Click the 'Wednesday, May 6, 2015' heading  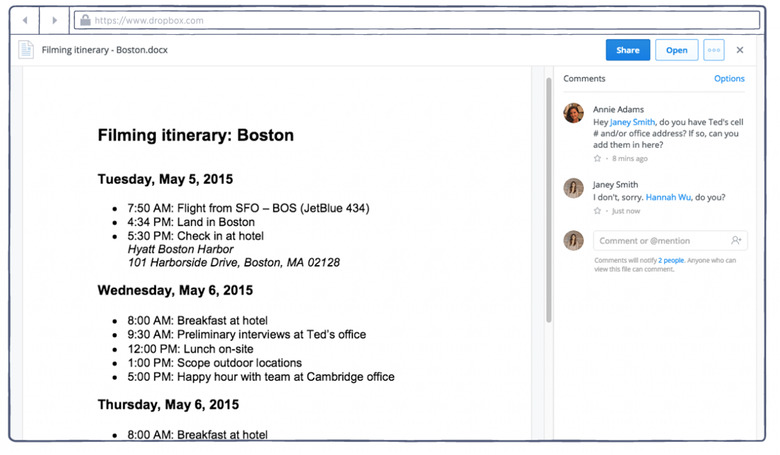pos(175,290)
